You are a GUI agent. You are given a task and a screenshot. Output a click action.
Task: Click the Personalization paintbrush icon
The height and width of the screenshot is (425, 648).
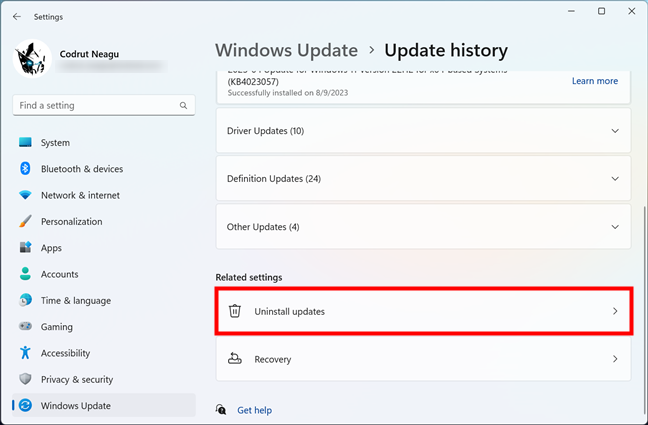25,221
